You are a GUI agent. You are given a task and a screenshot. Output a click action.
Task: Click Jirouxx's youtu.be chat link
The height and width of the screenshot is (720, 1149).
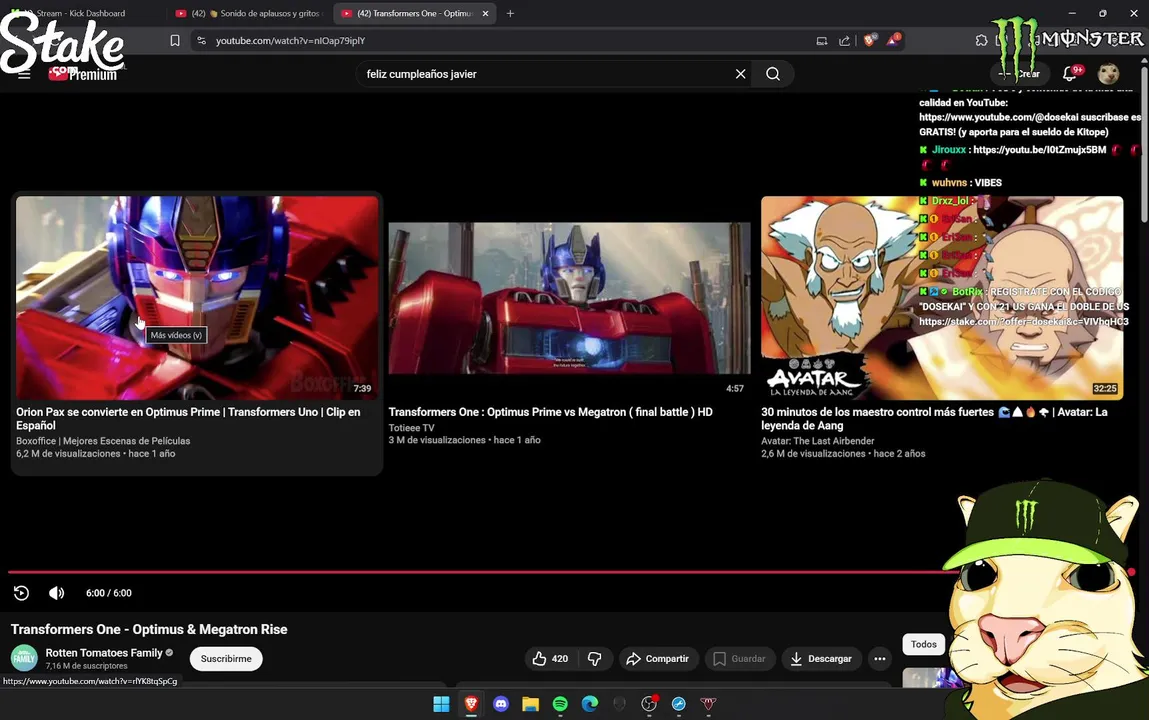(x=1039, y=149)
